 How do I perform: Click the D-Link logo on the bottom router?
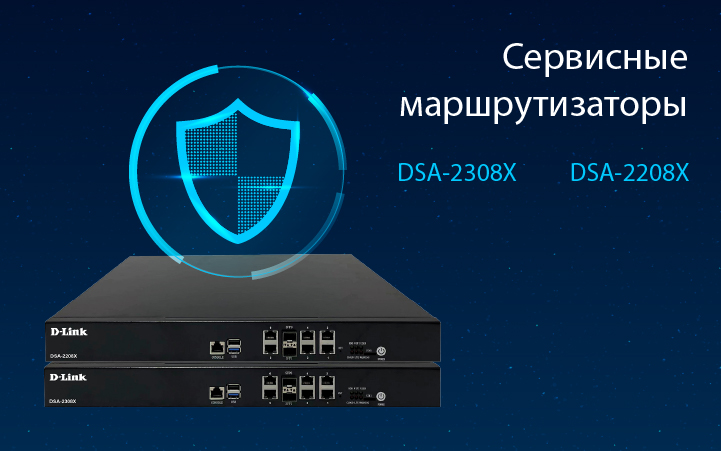(68, 377)
